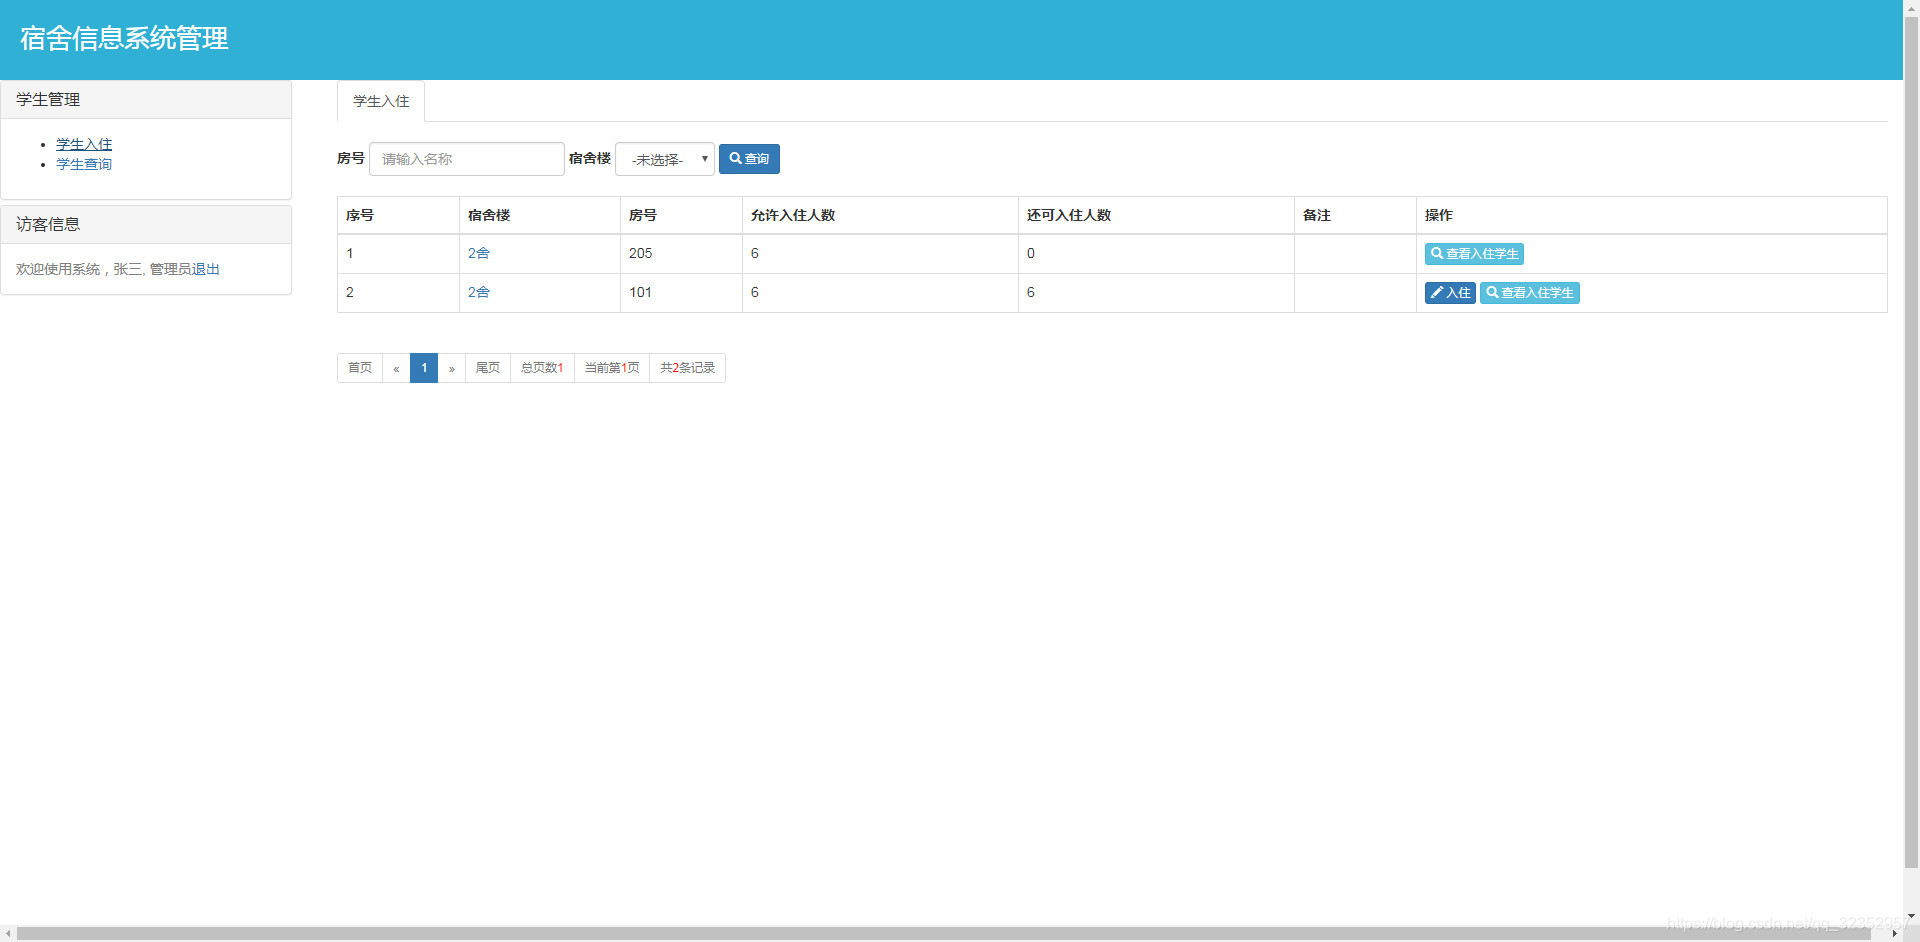Select page 1 in pagination

tap(424, 368)
